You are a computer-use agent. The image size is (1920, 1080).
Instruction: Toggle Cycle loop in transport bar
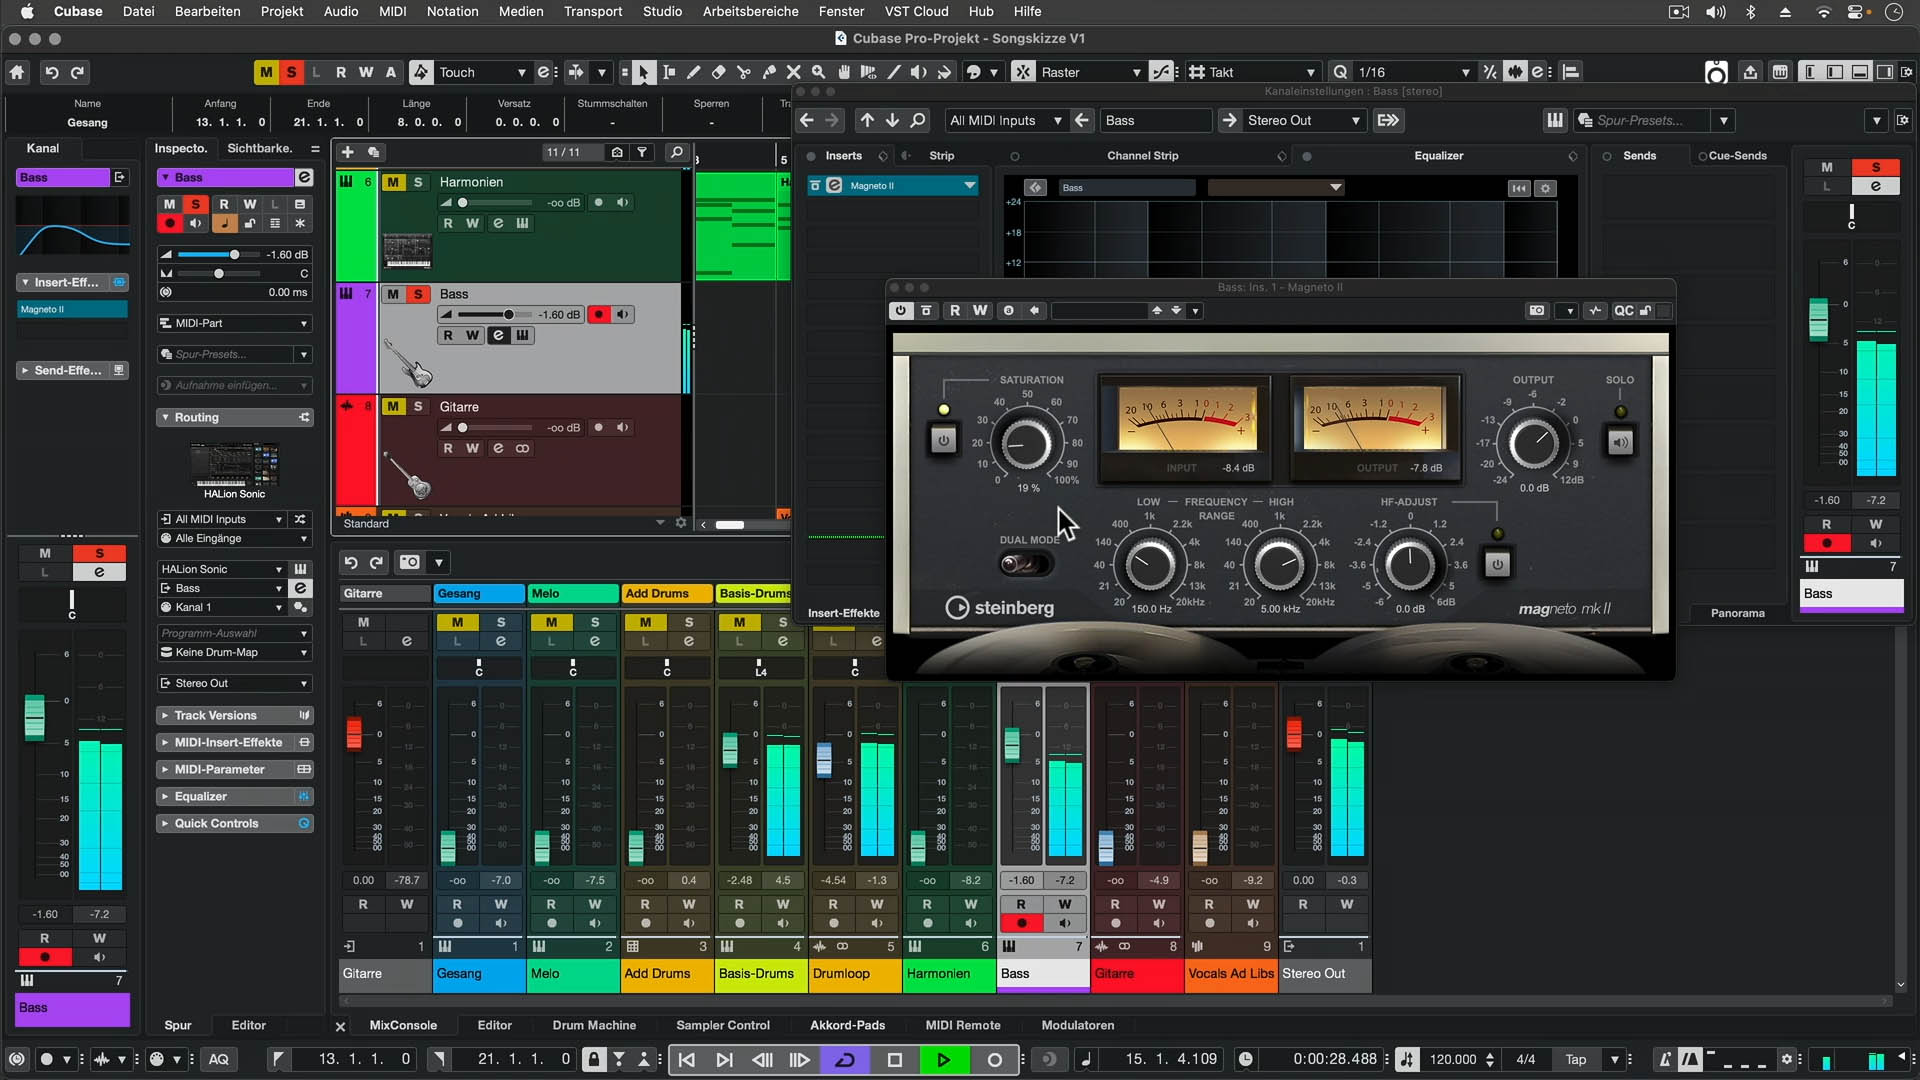(x=845, y=1060)
